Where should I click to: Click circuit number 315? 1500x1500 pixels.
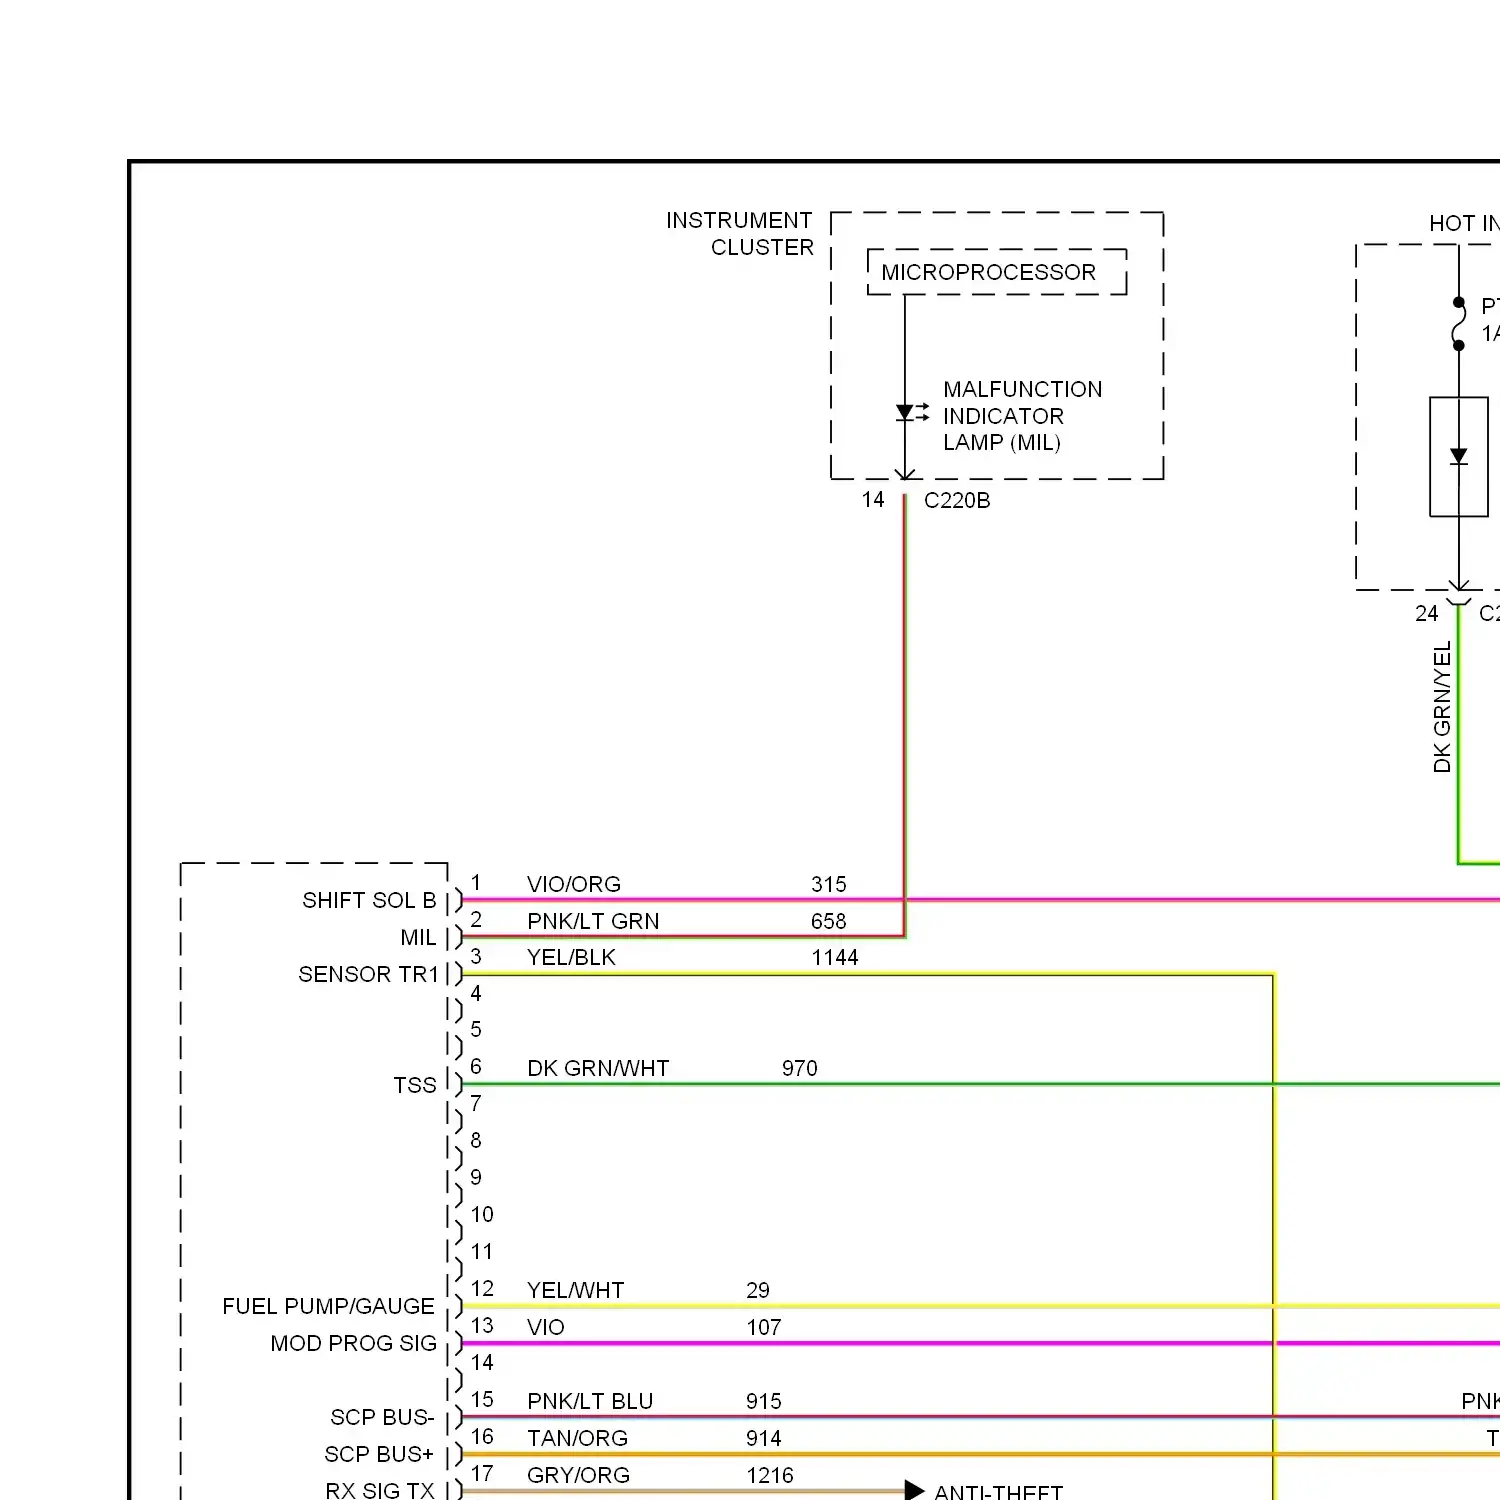coord(829,884)
